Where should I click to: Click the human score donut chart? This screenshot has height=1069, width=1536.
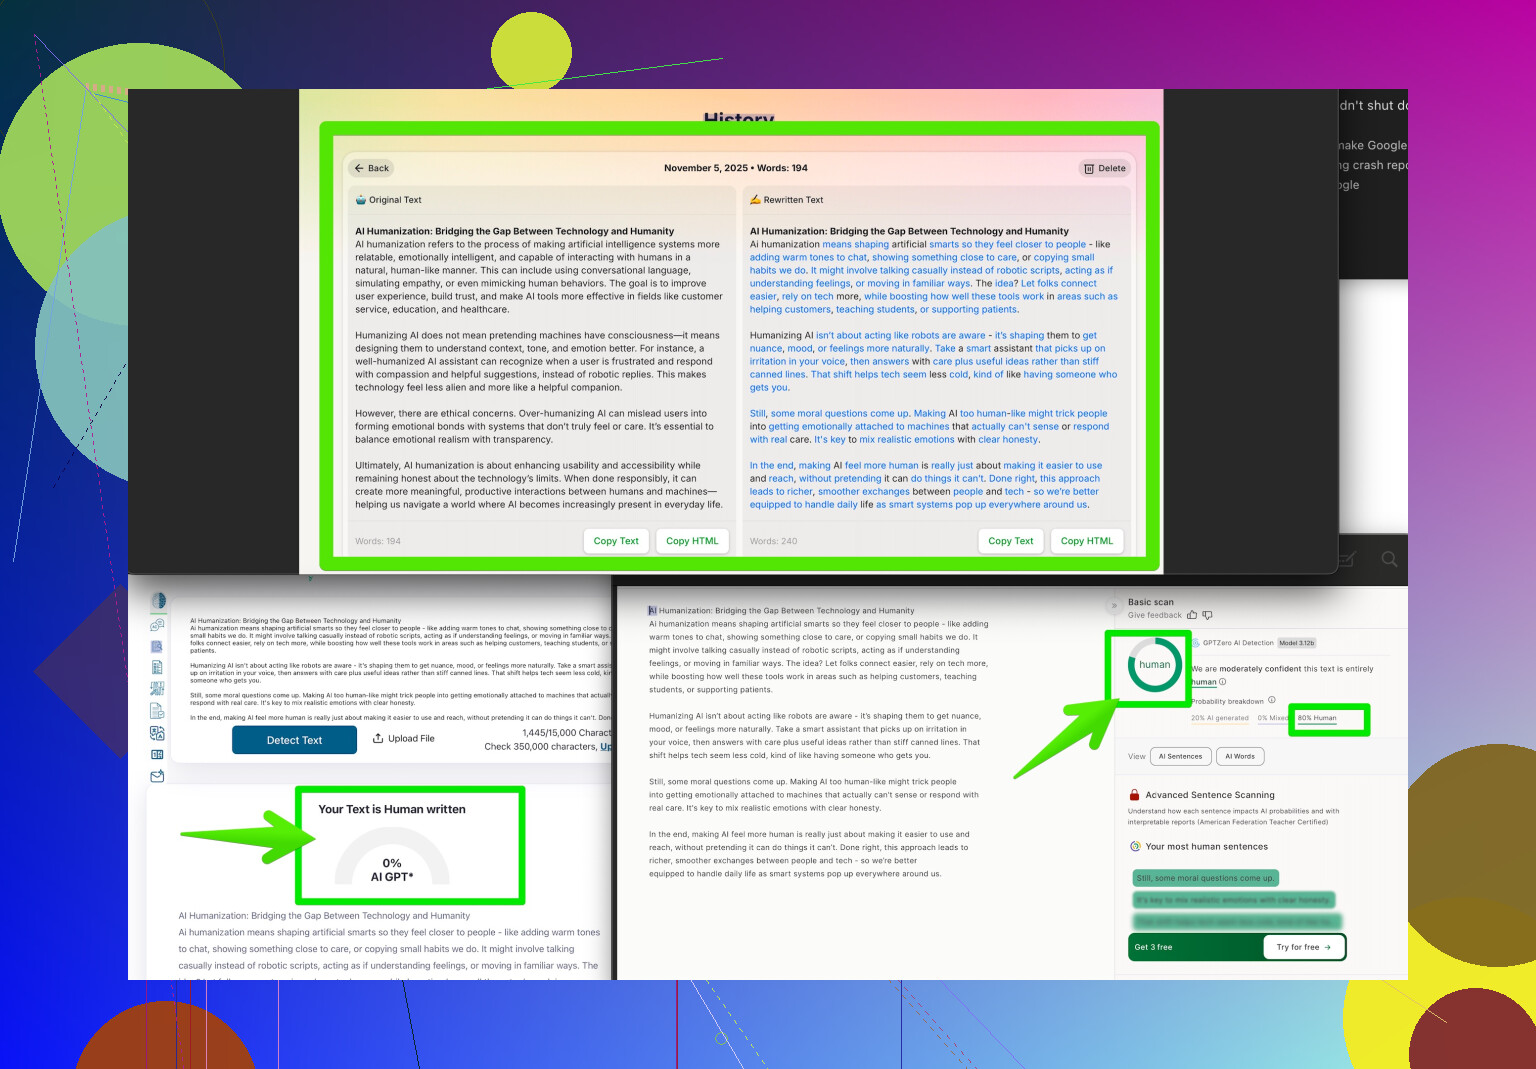(x=1154, y=665)
